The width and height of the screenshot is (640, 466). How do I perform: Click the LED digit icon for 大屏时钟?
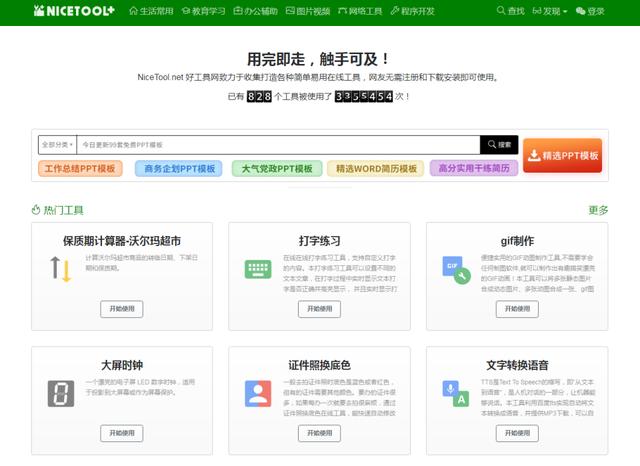[61, 394]
